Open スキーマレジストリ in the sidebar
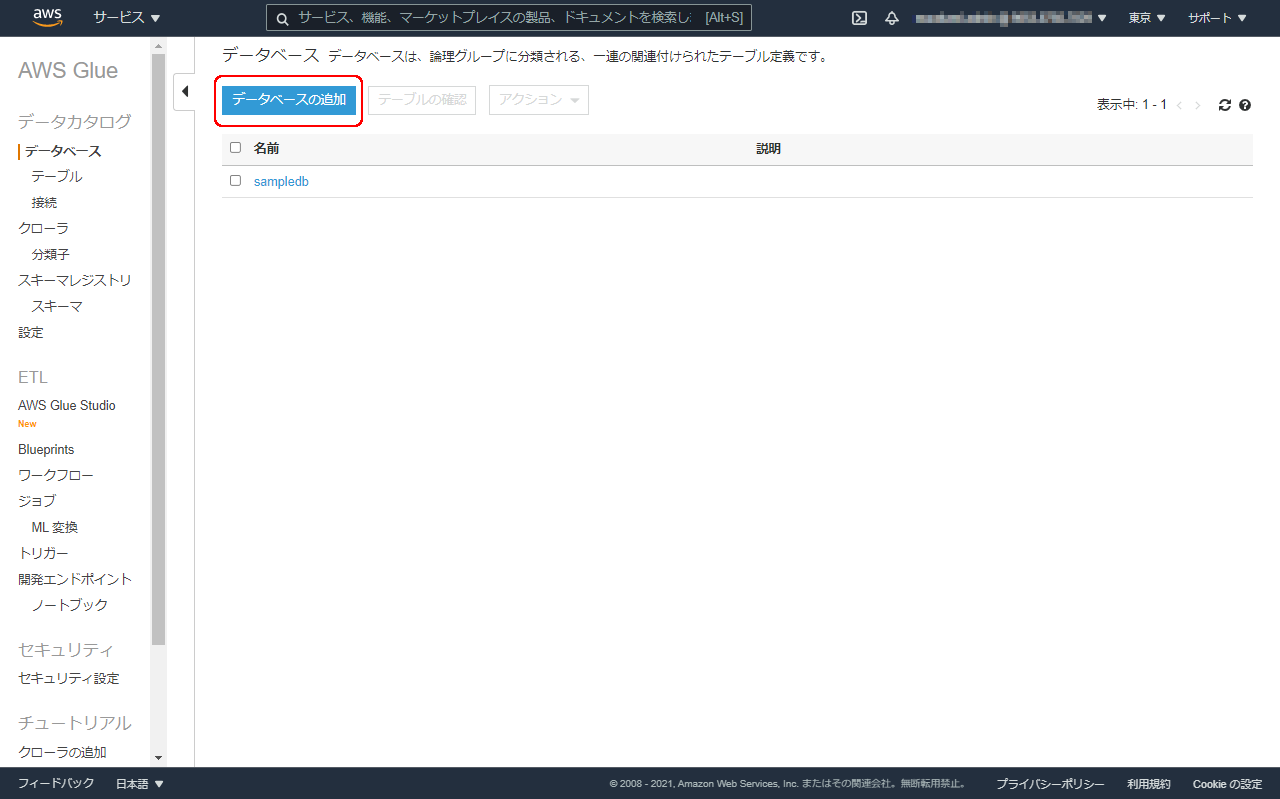The width and height of the screenshot is (1280, 799). (x=75, y=281)
